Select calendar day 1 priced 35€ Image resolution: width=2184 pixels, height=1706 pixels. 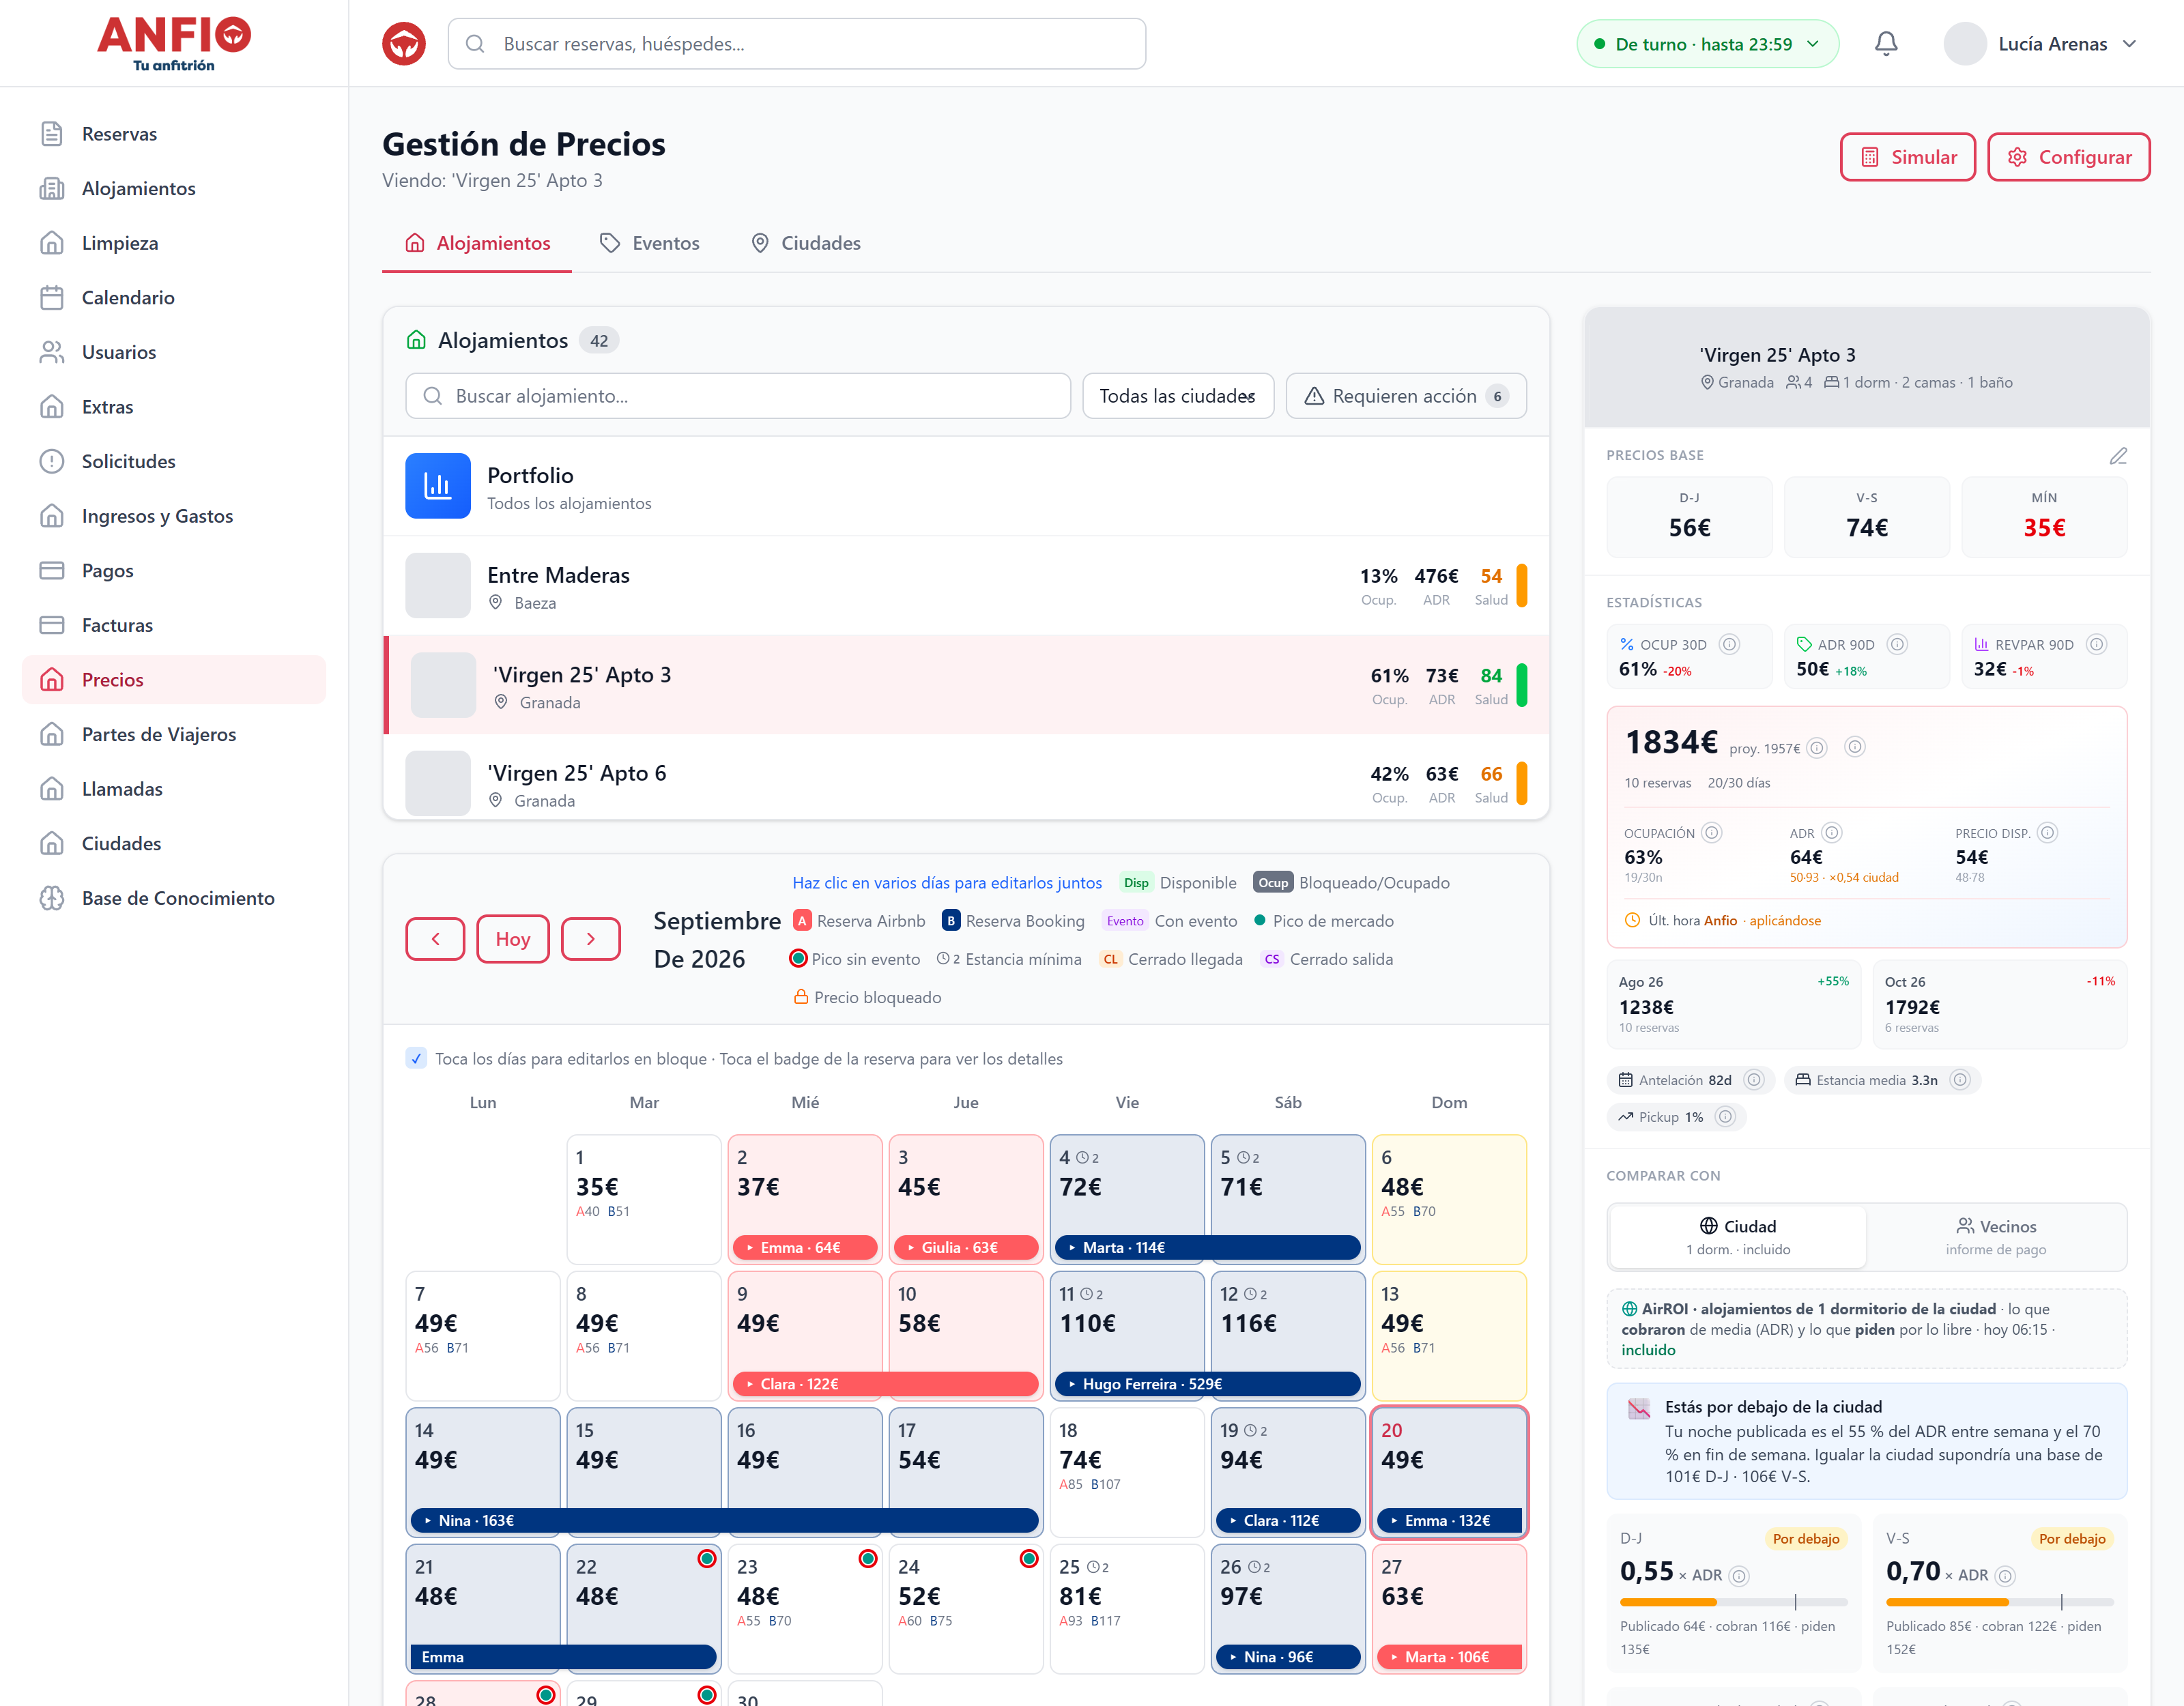(644, 1199)
